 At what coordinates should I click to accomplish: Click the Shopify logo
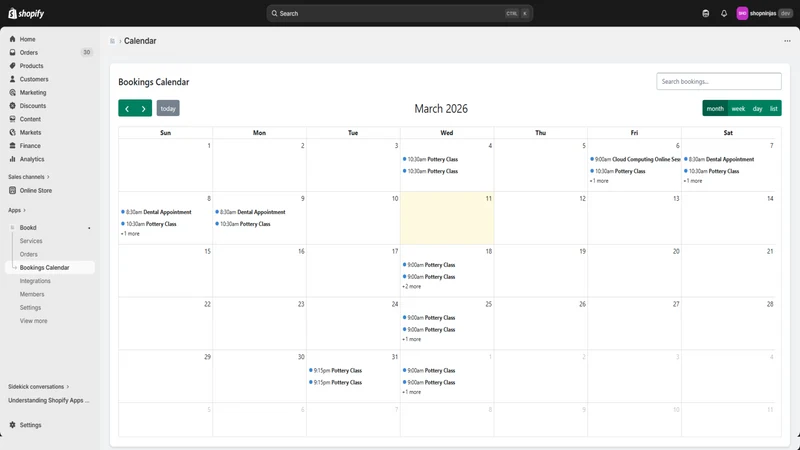[26, 13]
